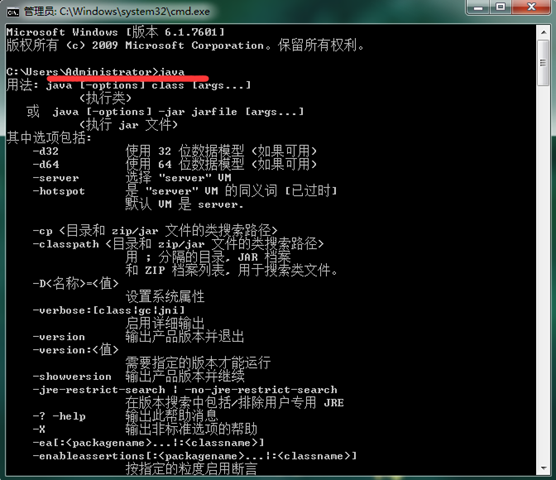This screenshot has height=480, width=556.
Task: Click the empty scrollbar track below the thumb
Action: [543, 273]
